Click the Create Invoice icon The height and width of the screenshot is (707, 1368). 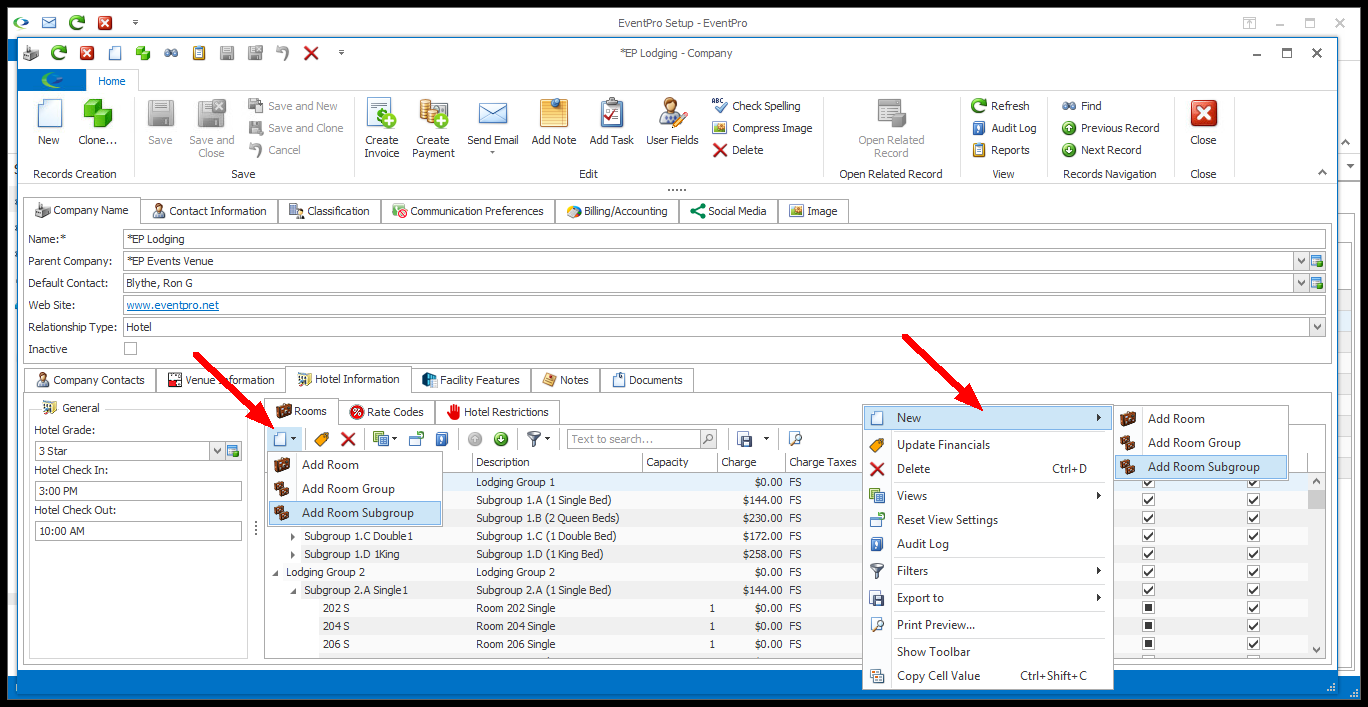coord(381,112)
